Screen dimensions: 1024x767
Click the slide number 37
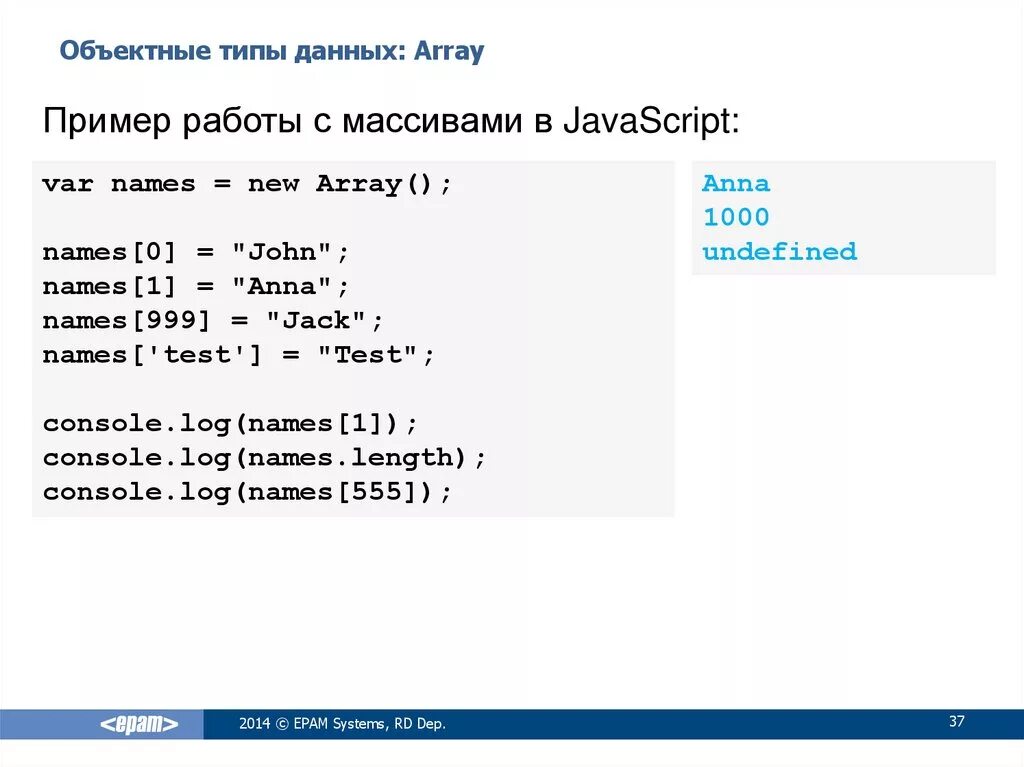coord(957,721)
